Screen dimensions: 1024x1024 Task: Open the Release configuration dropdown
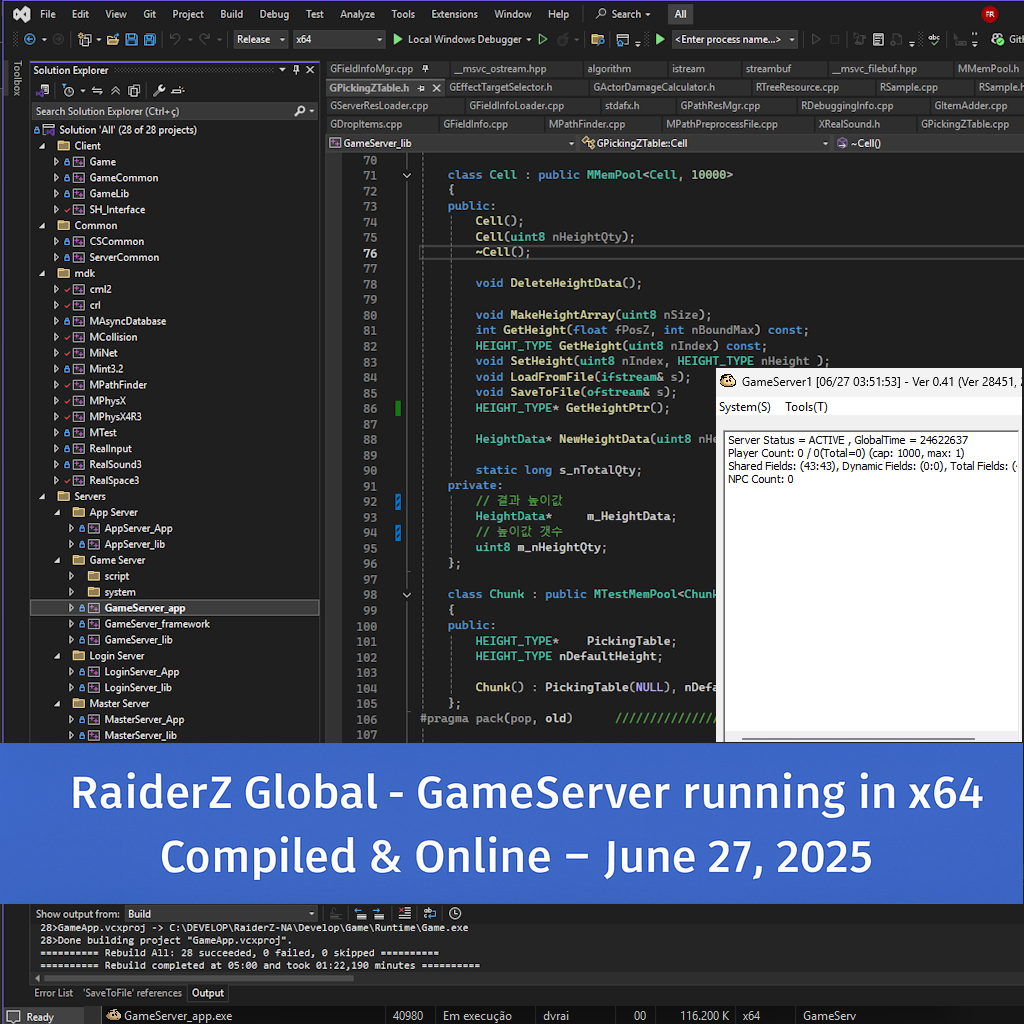[261, 39]
